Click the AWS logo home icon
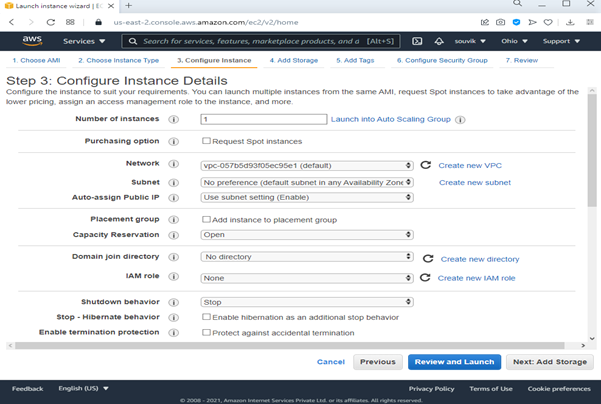Viewport: 601px width, 404px height. (32, 41)
